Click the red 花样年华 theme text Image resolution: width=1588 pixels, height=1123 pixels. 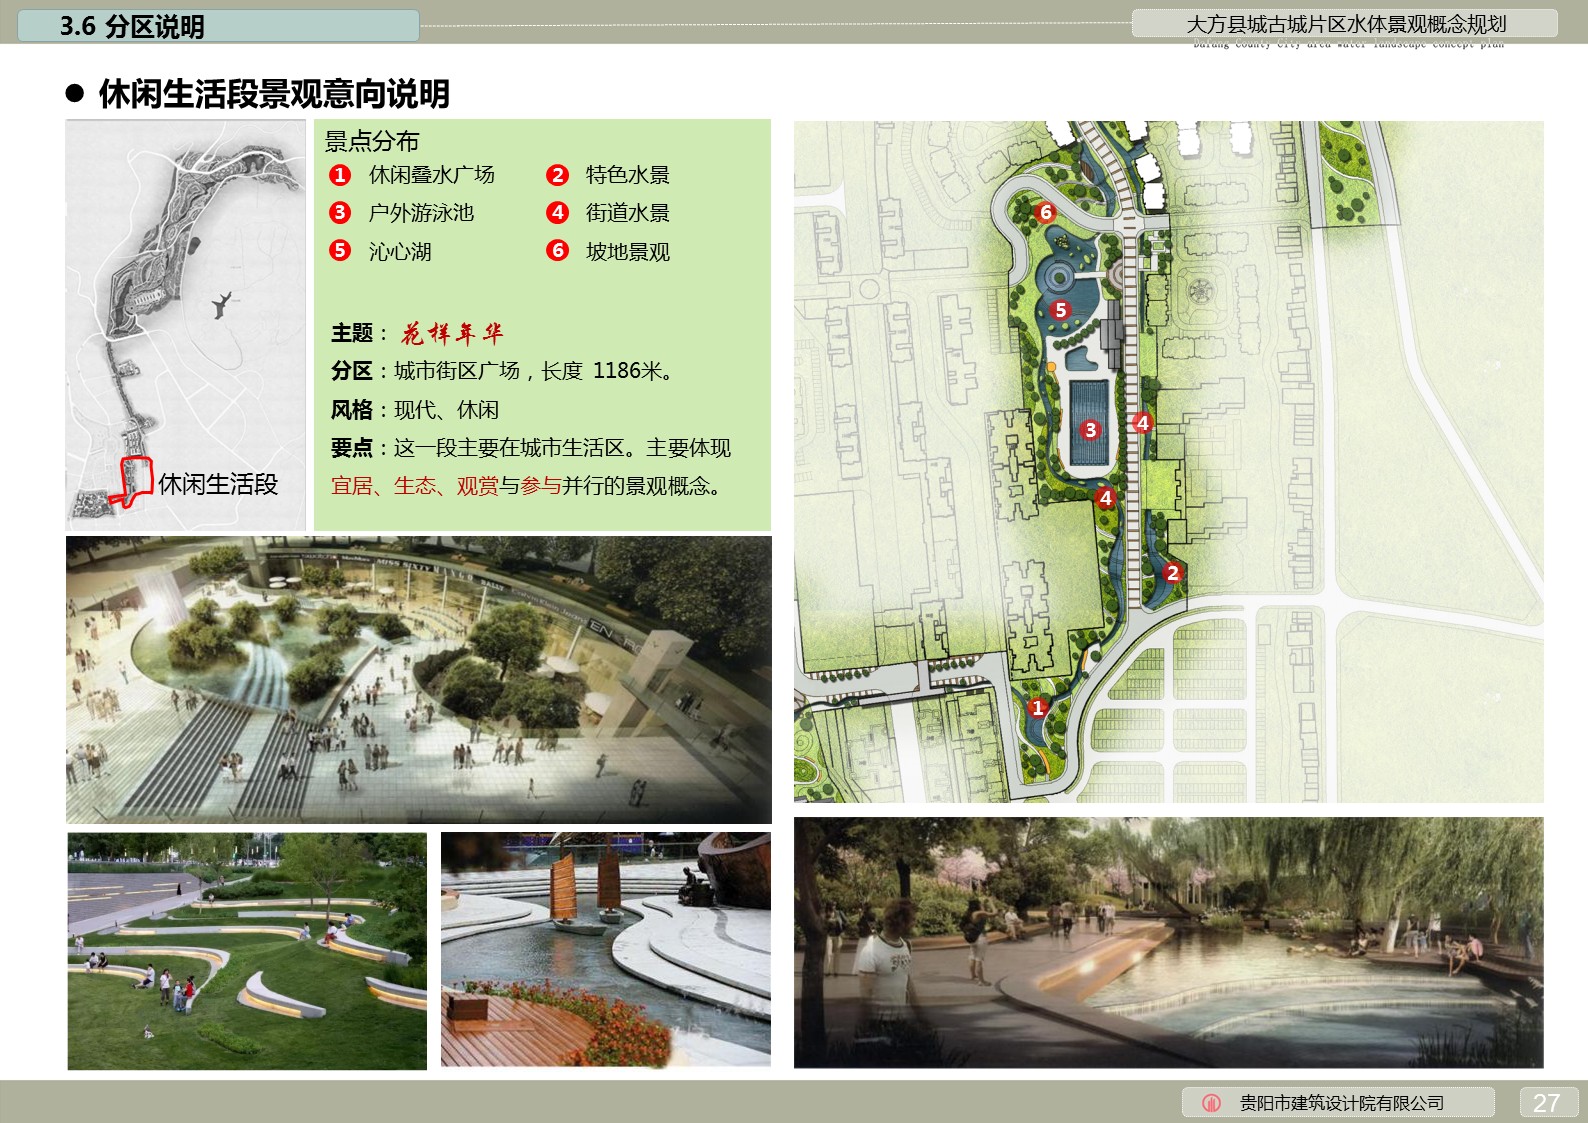click(452, 333)
